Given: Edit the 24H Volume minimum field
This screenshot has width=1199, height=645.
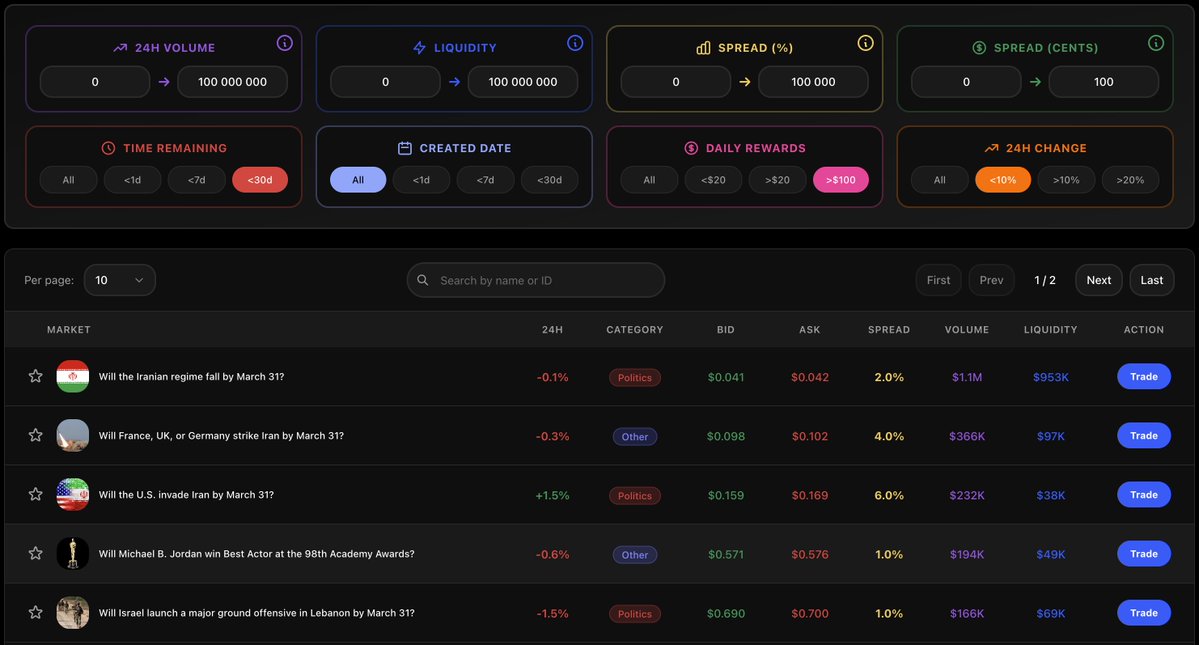Looking at the screenshot, I should pos(95,82).
